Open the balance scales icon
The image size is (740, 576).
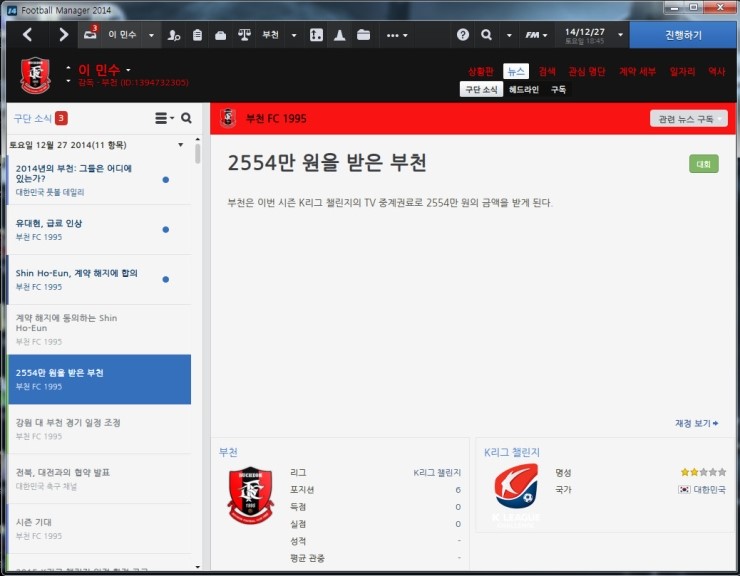click(244, 35)
